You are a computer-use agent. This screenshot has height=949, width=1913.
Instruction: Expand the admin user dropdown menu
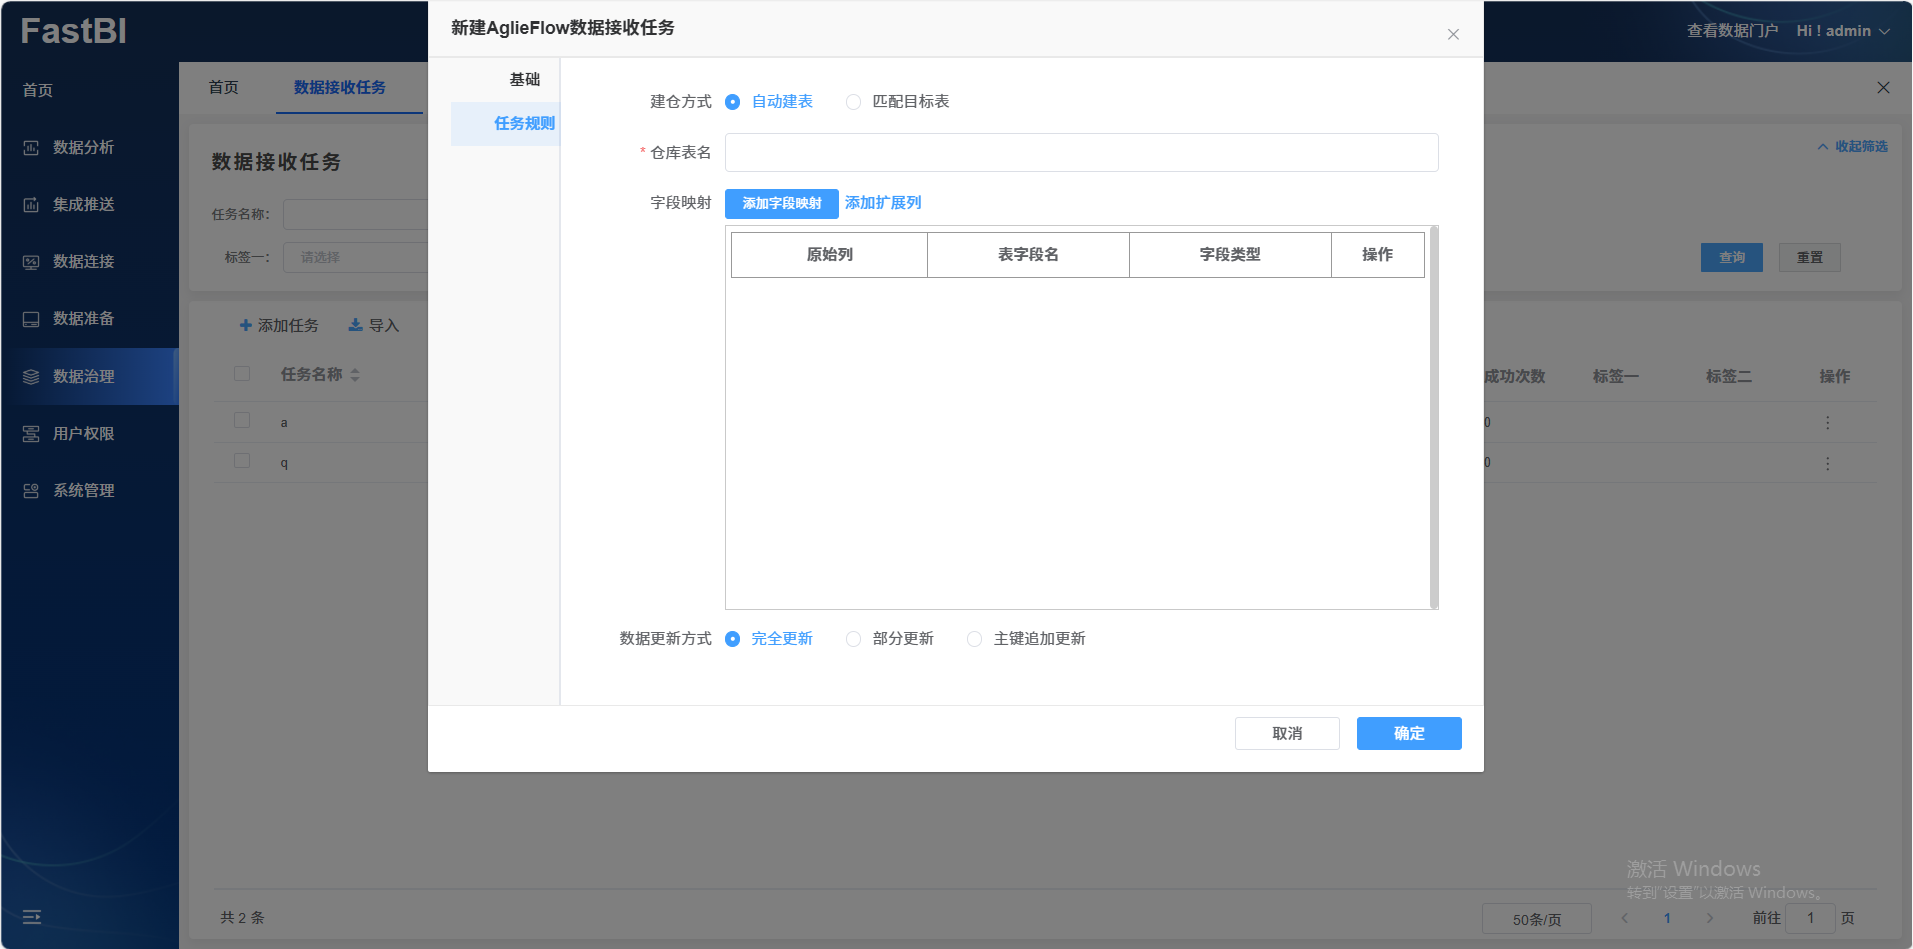[x=1842, y=31]
